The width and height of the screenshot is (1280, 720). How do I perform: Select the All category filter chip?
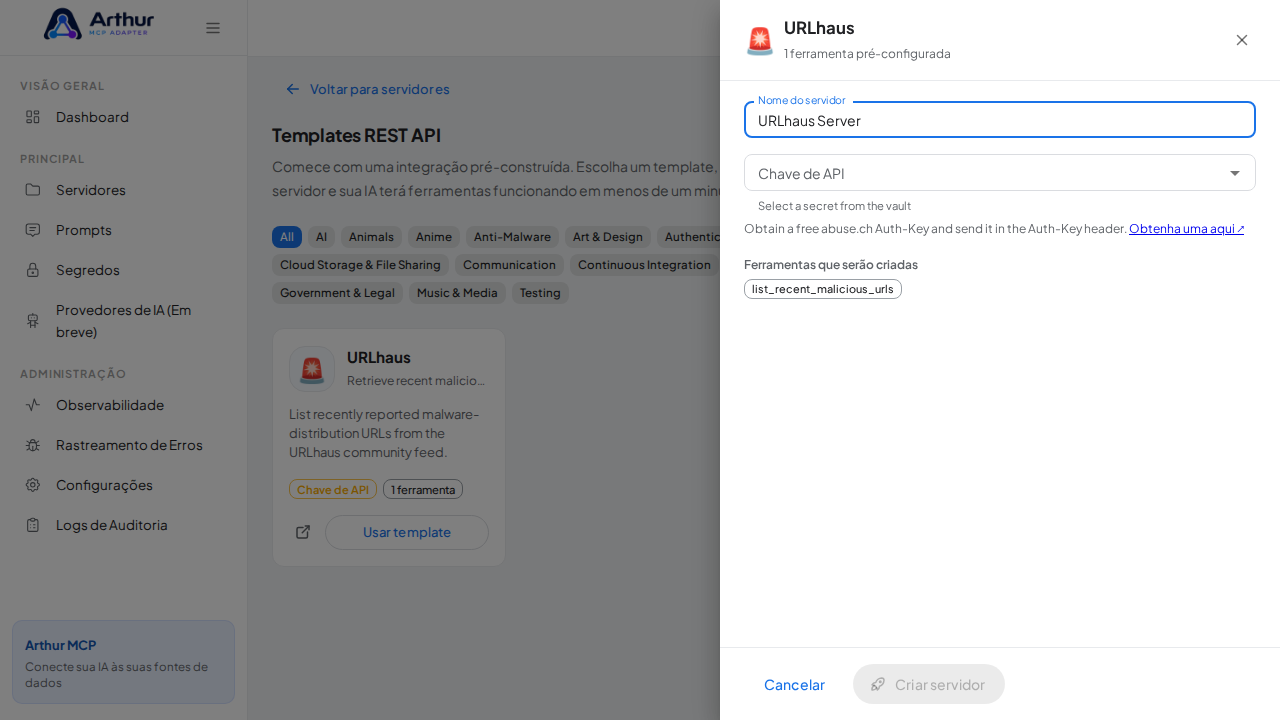click(287, 237)
